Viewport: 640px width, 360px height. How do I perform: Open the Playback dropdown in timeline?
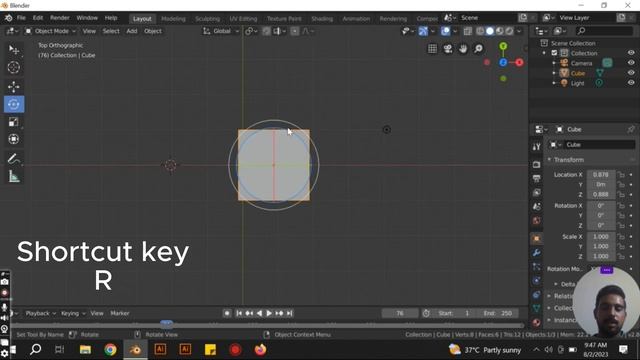(x=41, y=313)
